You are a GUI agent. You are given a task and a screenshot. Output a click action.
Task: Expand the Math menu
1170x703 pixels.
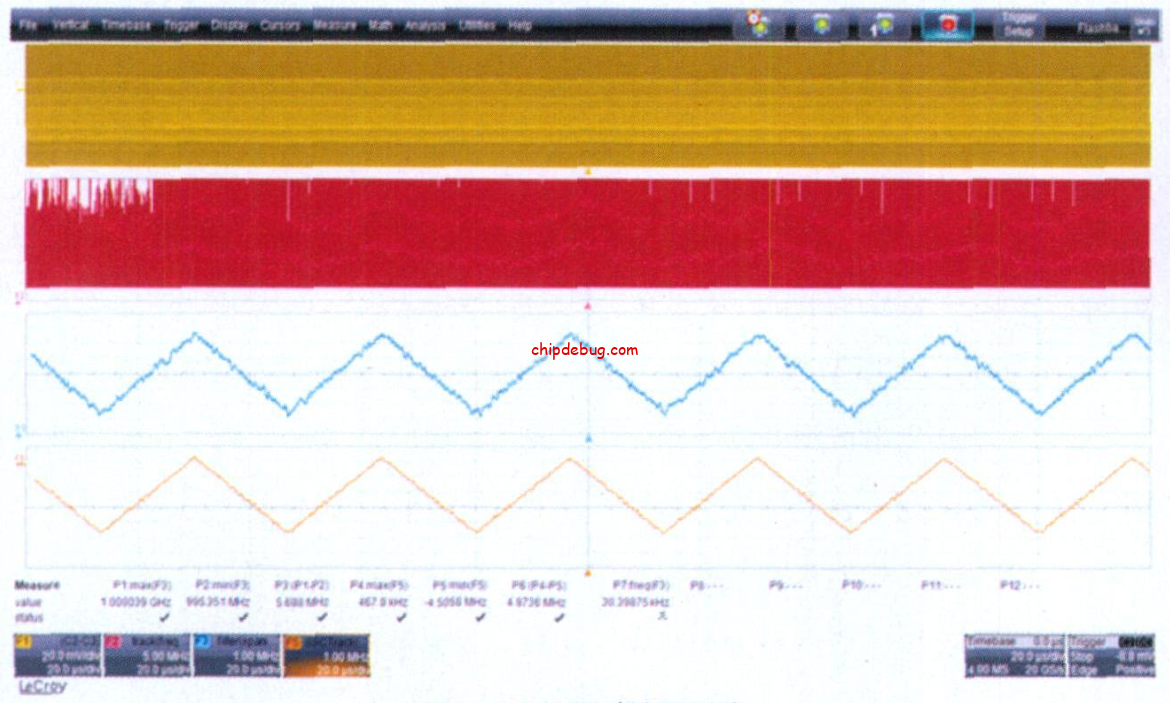coord(380,25)
